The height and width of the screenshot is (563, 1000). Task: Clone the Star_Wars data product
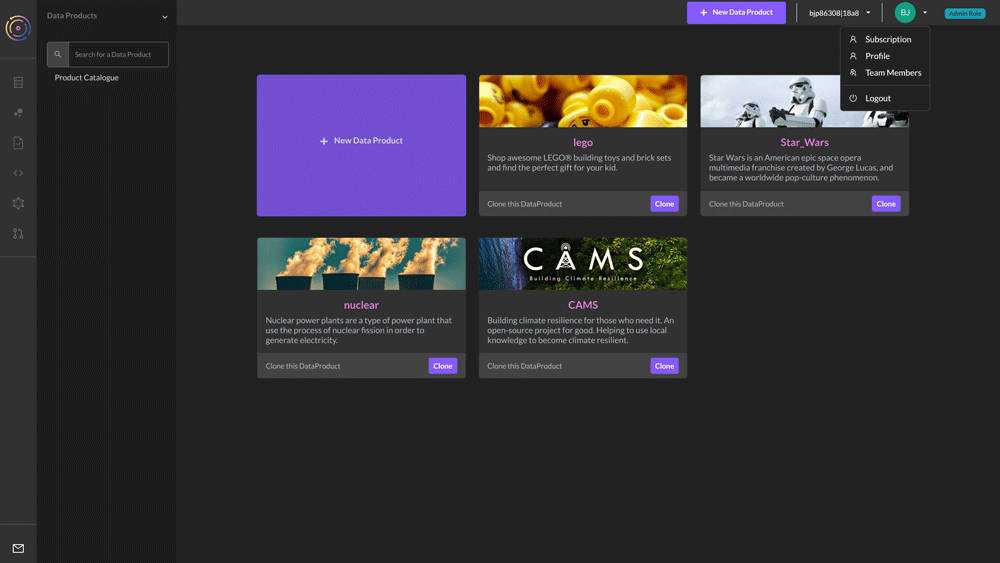pos(886,204)
